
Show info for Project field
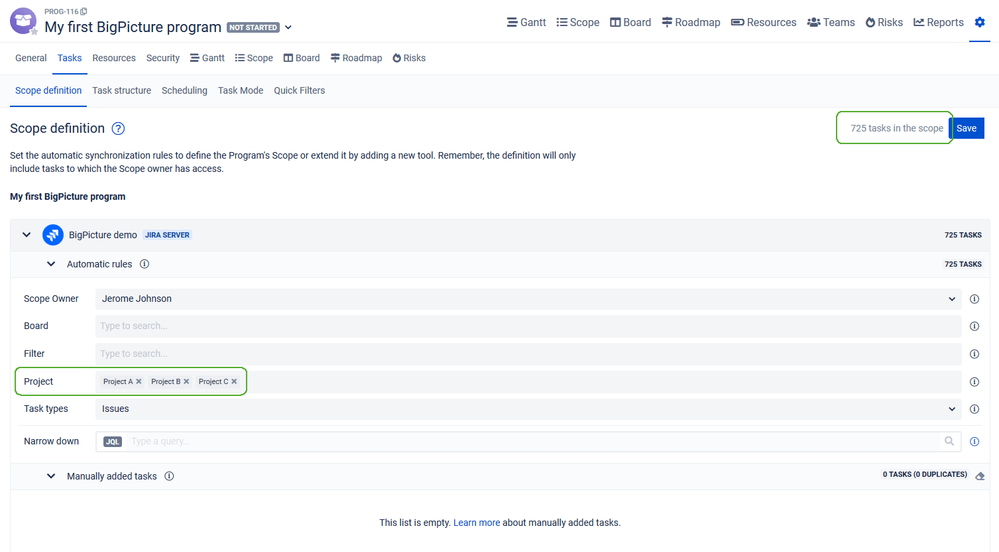click(x=974, y=382)
